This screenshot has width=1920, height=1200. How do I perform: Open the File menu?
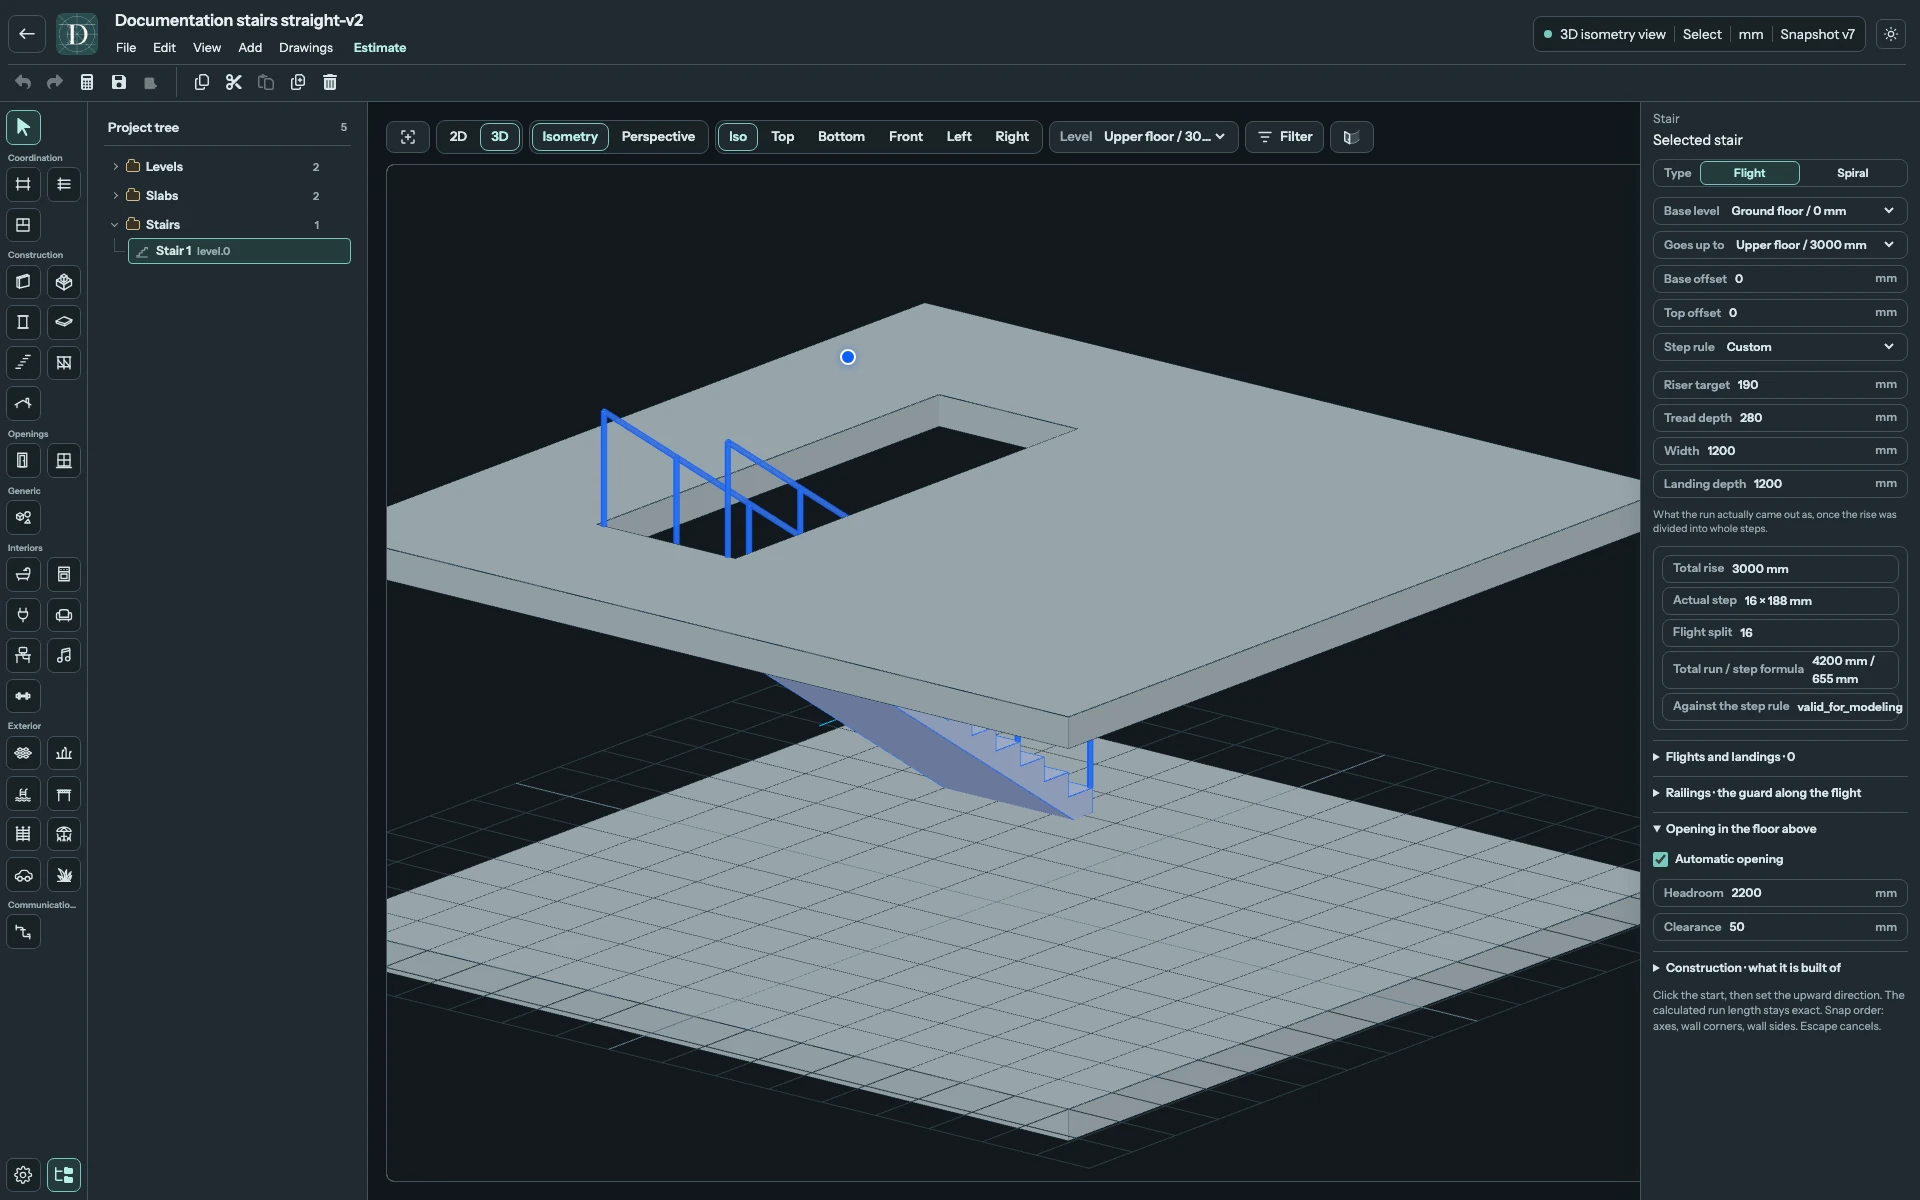(x=126, y=48)
